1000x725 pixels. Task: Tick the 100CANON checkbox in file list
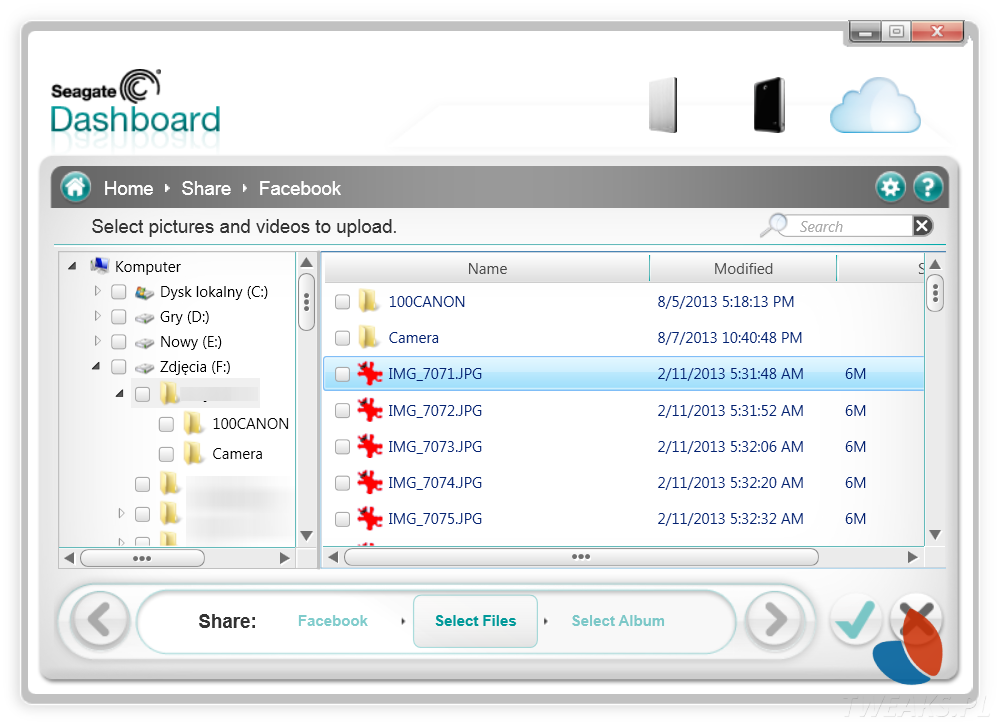pos(342,302)
